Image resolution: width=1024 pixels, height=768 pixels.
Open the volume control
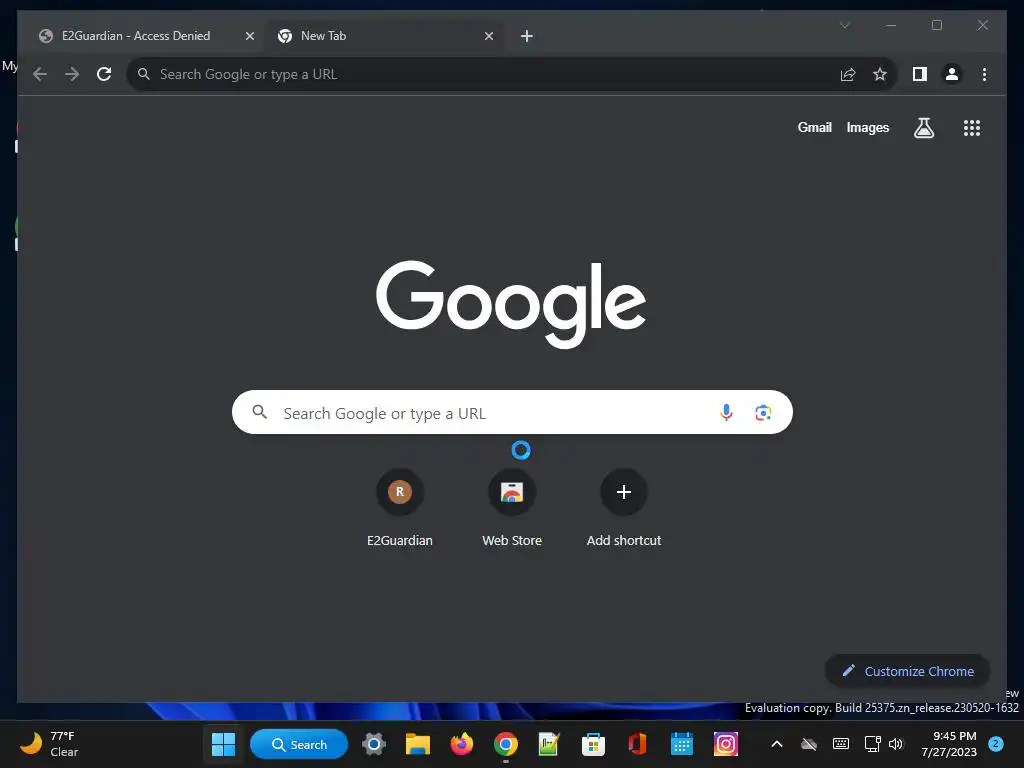pyautogui.click(x=896, y=744)
